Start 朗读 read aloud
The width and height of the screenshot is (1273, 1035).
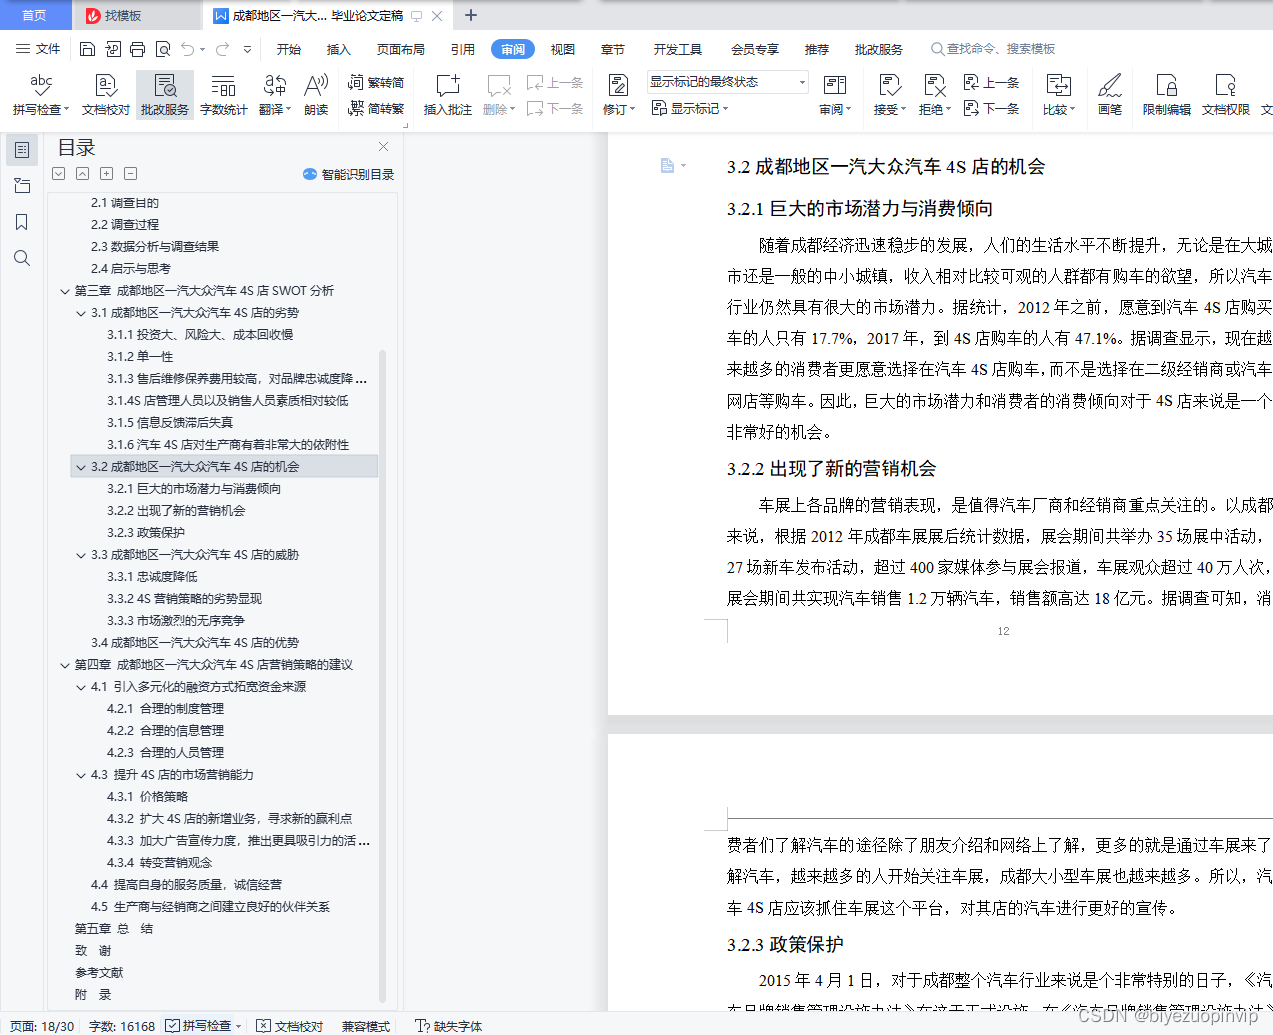[316, 96]
